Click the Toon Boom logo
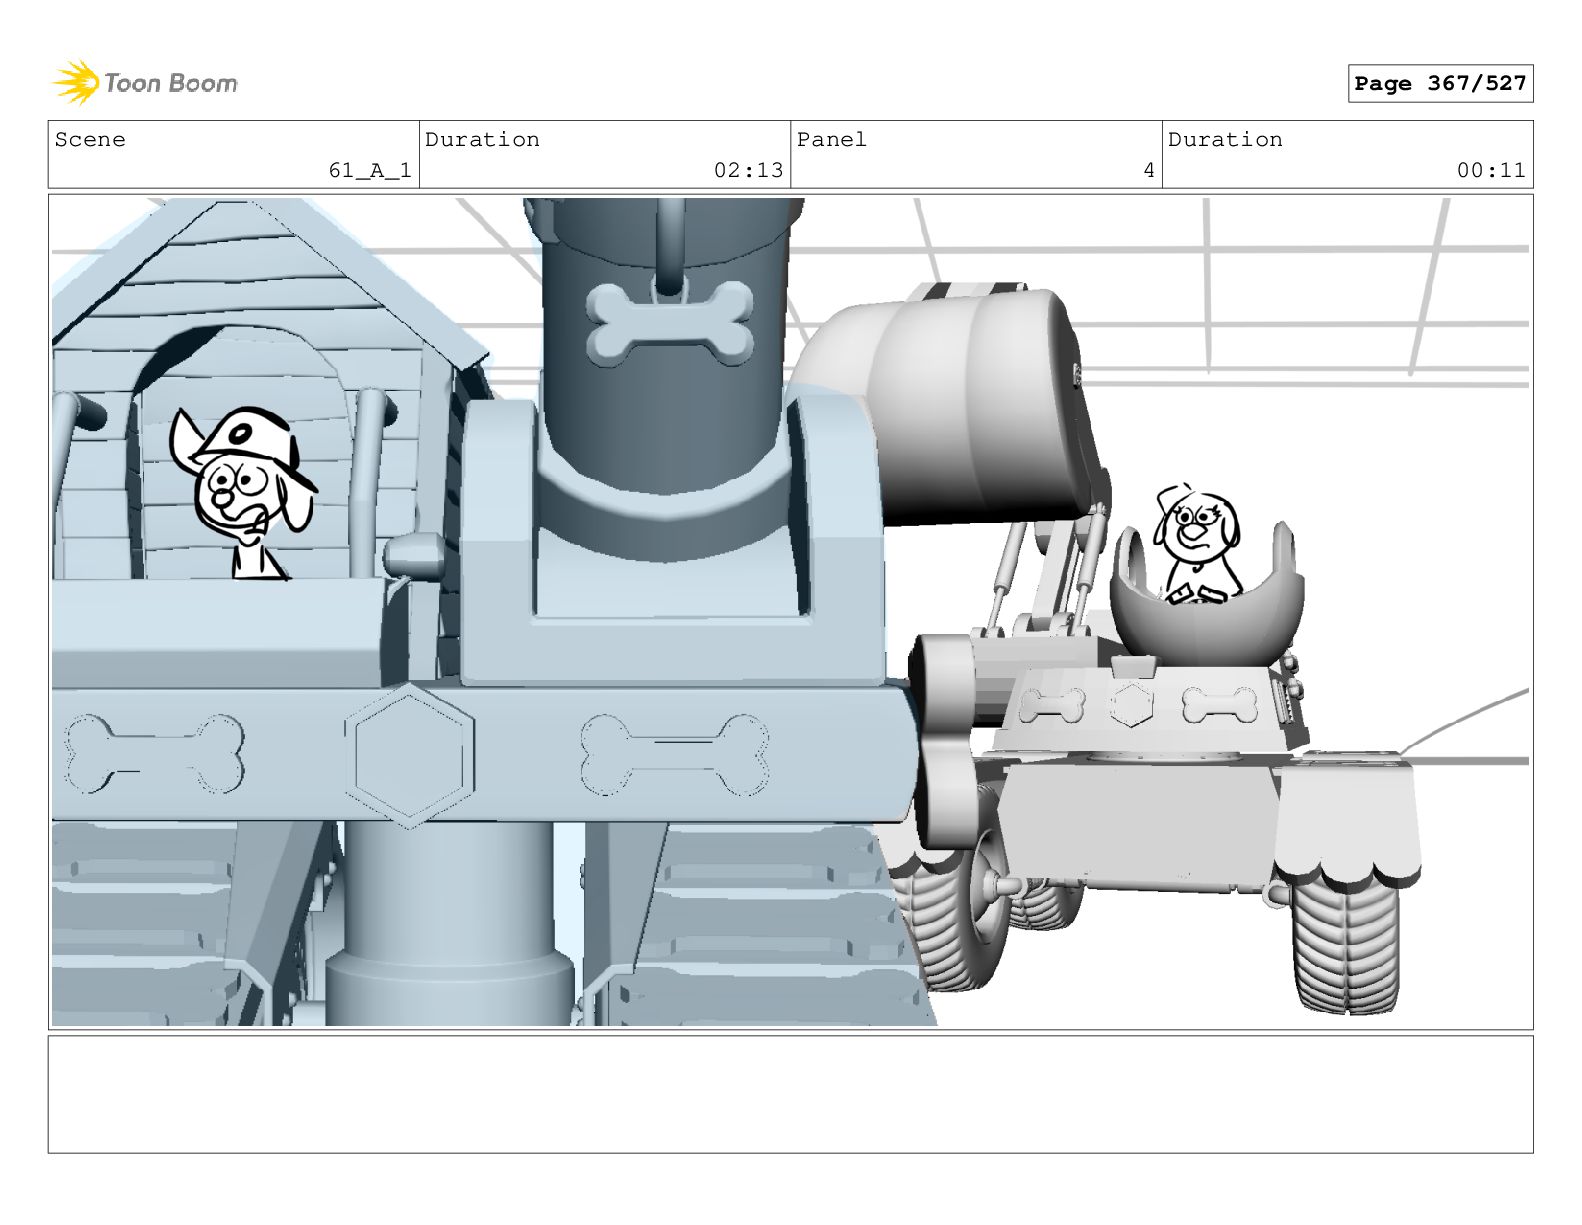This screenshot has width=1582, height=1225. tap(145, 82)
